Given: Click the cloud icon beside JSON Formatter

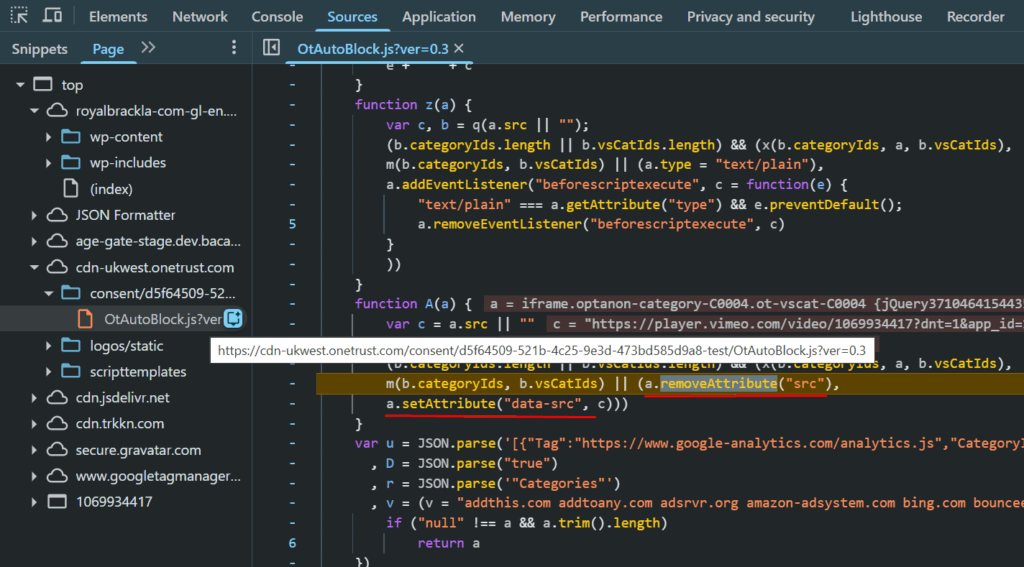Looking at the screenshot, I should 56,215.
